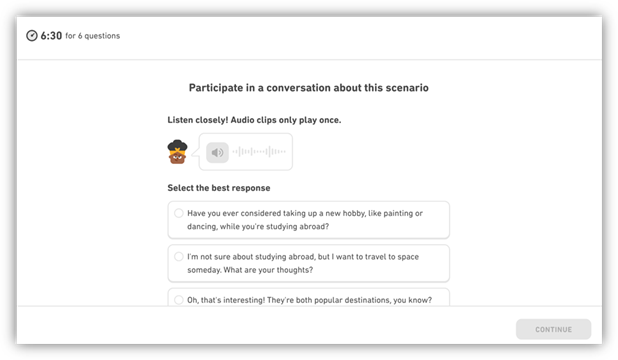The width and height of the screenshot is (618, 360).
Task: Click 'Select the best response' label
Action: pos(219,188)
